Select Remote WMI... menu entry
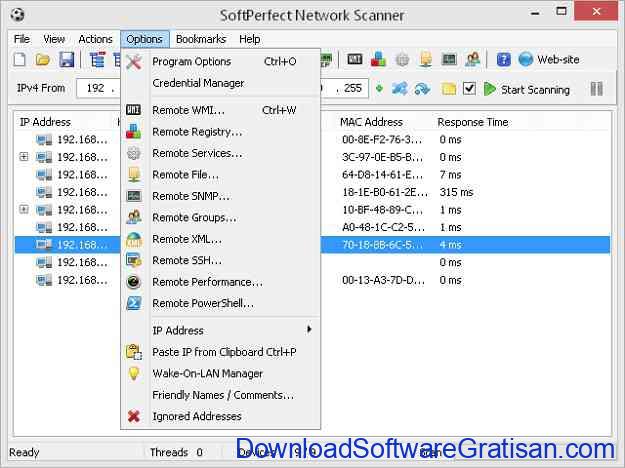This screenshot has height=468, width=625. [220, 110]
